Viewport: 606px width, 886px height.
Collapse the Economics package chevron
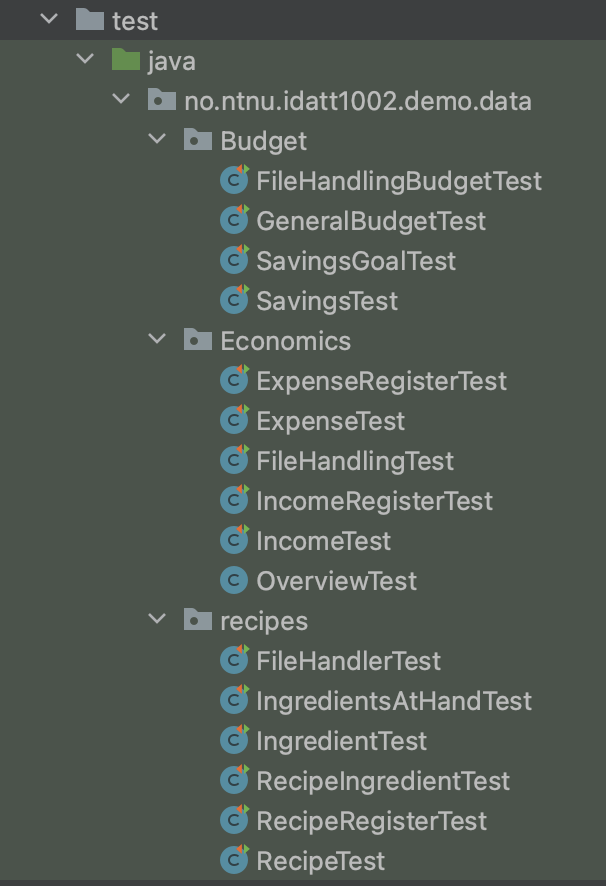[157, 339]
